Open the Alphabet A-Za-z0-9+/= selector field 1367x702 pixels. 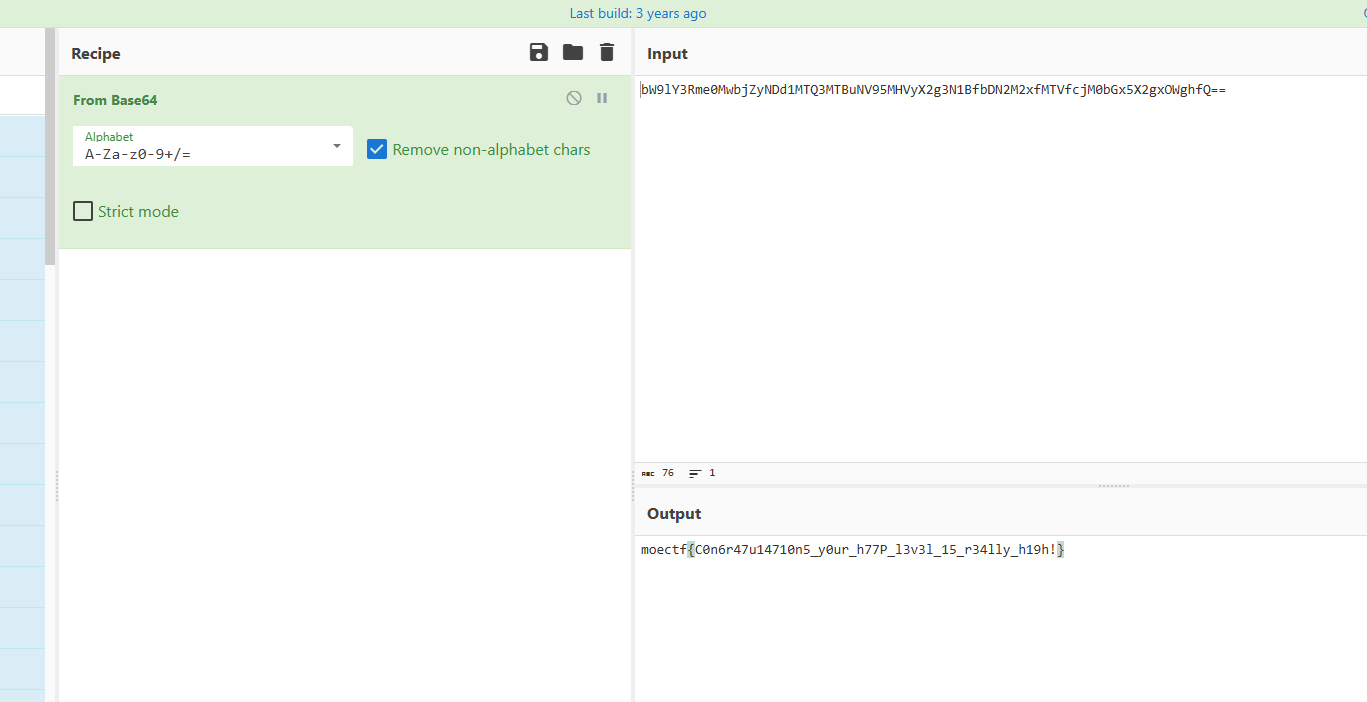[x=200, y=154]
